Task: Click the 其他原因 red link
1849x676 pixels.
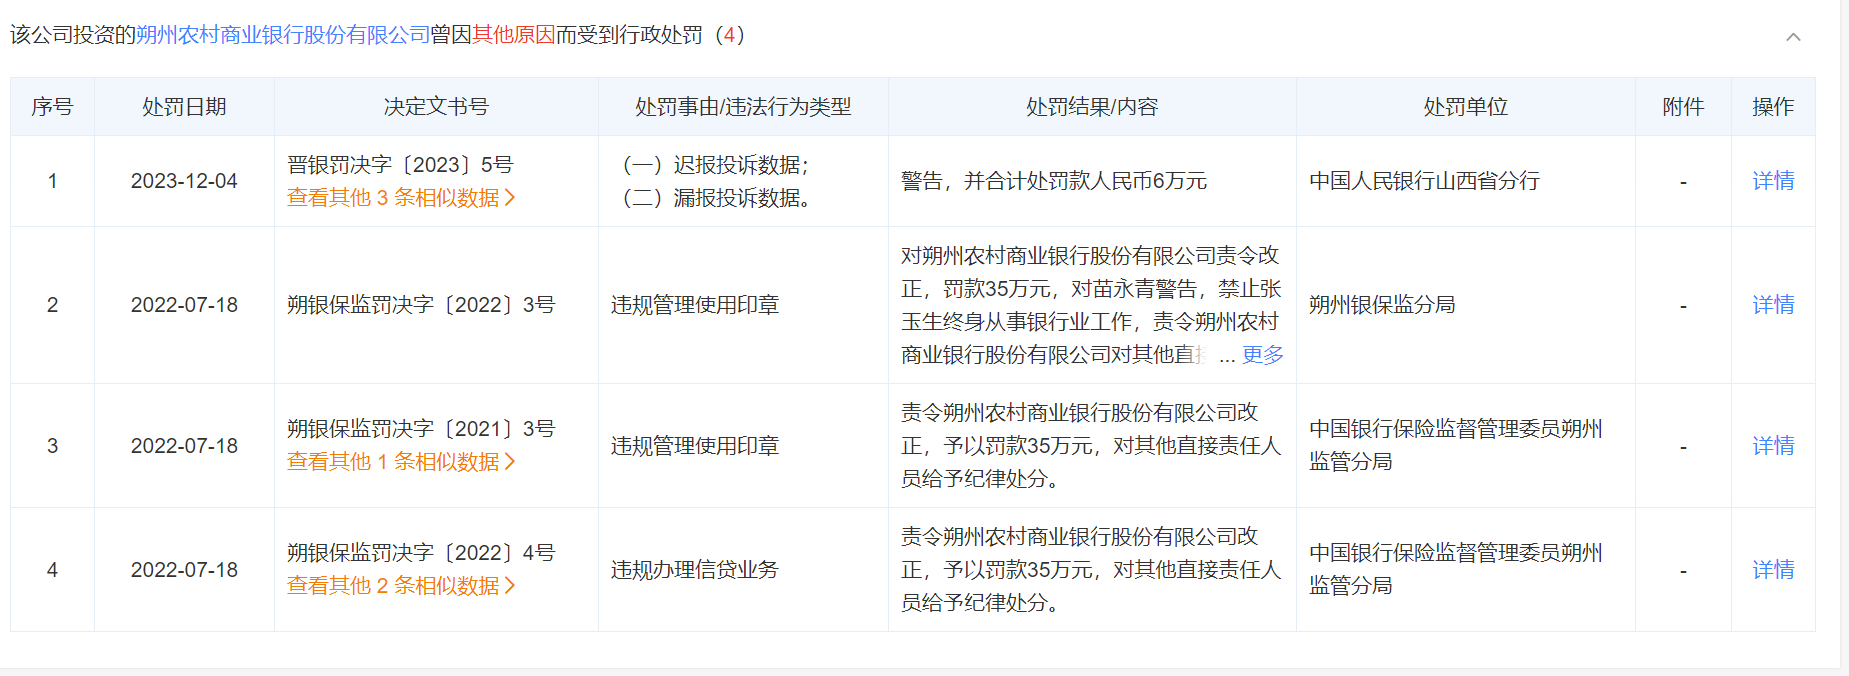Action: pyautogui.click(x=513, y=35)
